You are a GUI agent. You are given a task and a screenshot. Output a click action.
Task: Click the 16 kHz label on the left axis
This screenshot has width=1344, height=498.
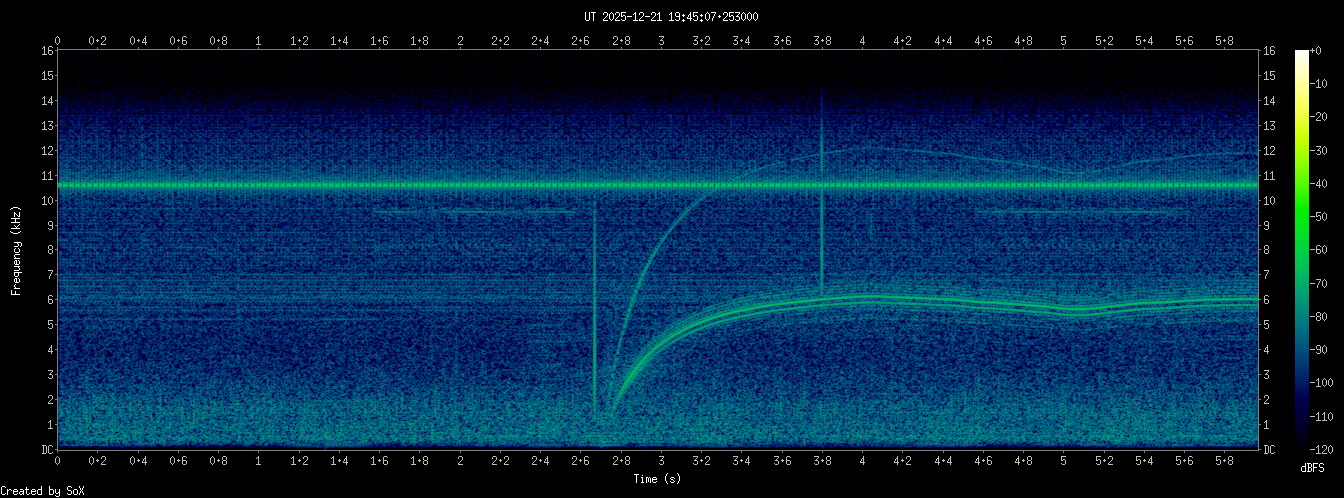(46, 51)
